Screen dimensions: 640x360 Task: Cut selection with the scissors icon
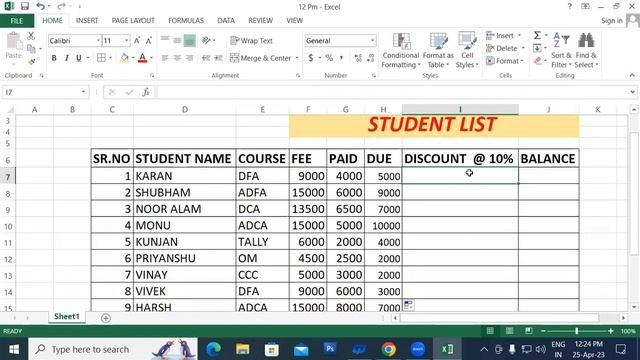point(31,36)
